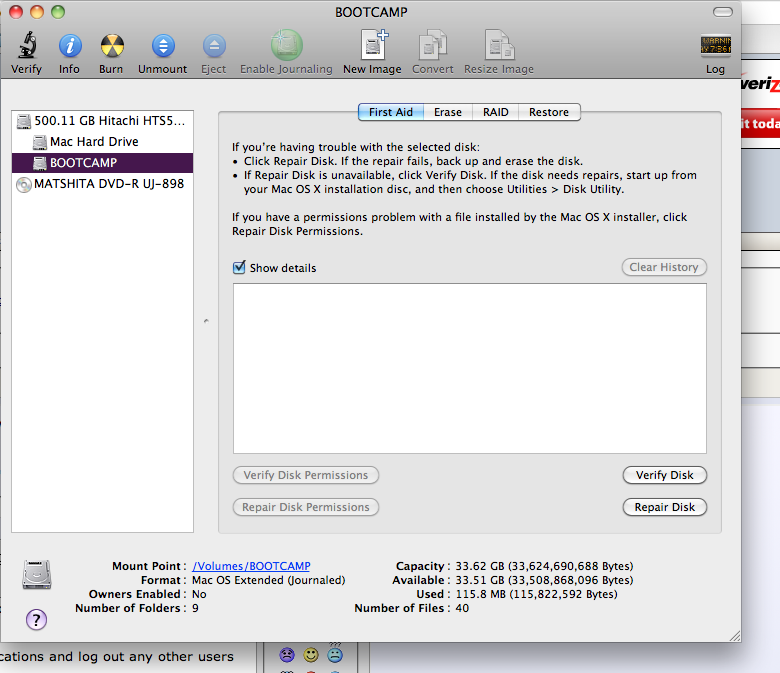Click the Owners Enabled value No

tap(199, 594)
